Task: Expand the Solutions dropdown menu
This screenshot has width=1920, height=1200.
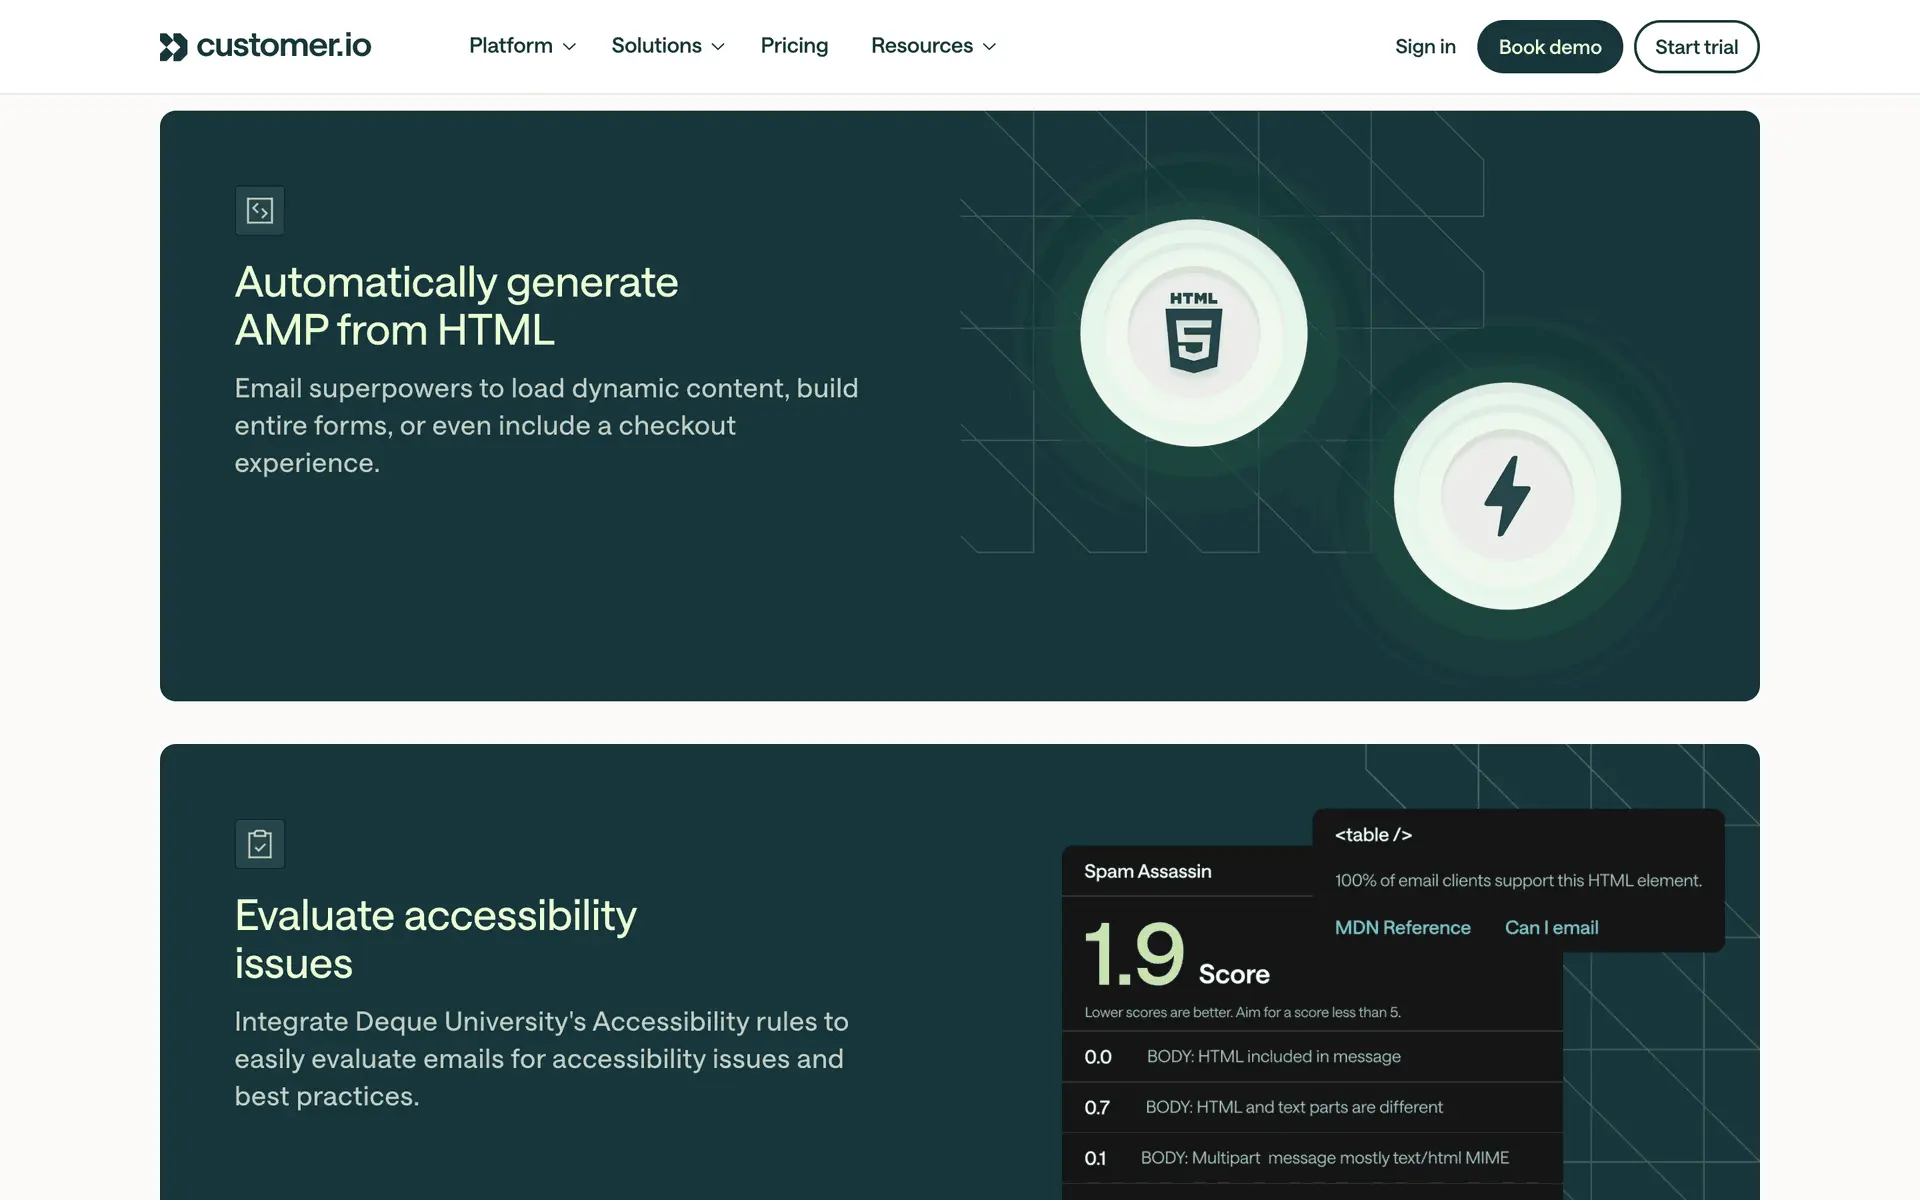Action: pos(667,46)
